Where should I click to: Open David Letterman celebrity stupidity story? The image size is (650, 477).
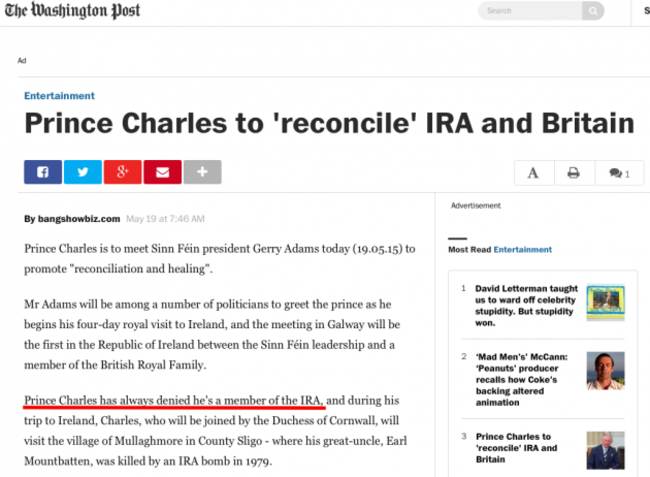click(x=526, y=305)
